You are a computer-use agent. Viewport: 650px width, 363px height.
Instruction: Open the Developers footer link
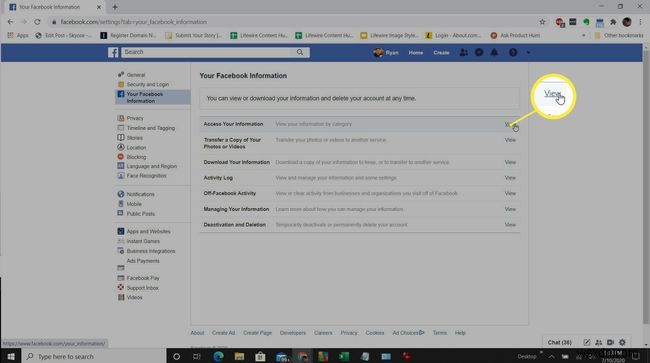[293, 333]
